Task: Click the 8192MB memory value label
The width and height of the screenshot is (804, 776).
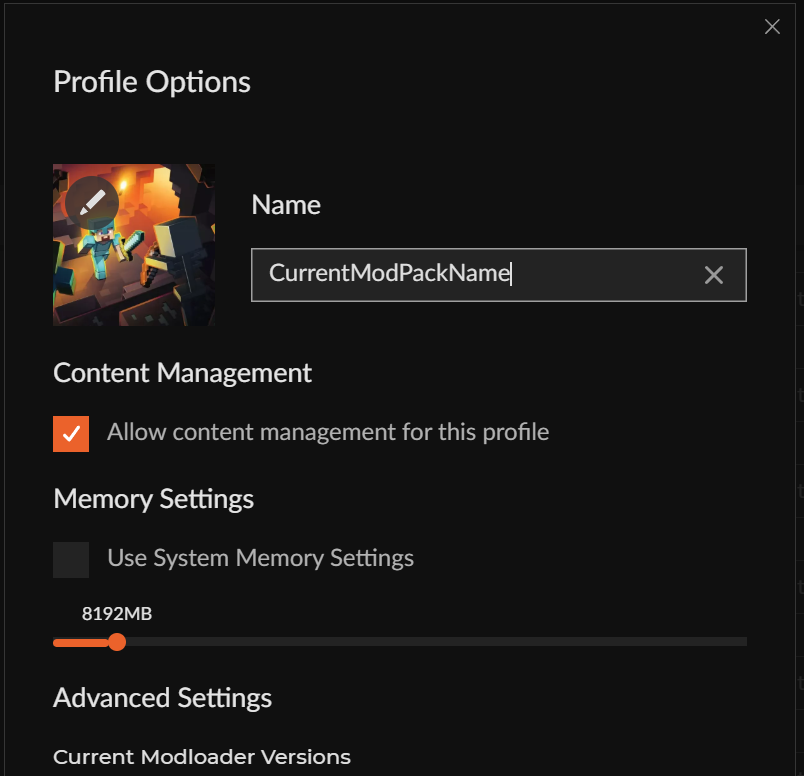Action: (117, 613)
